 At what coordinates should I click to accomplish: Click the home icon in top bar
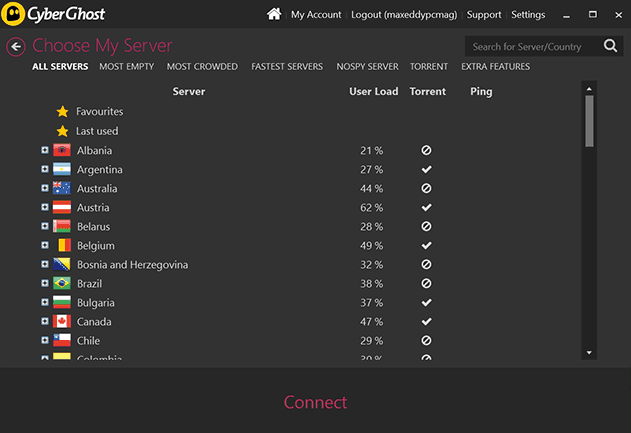274,14
